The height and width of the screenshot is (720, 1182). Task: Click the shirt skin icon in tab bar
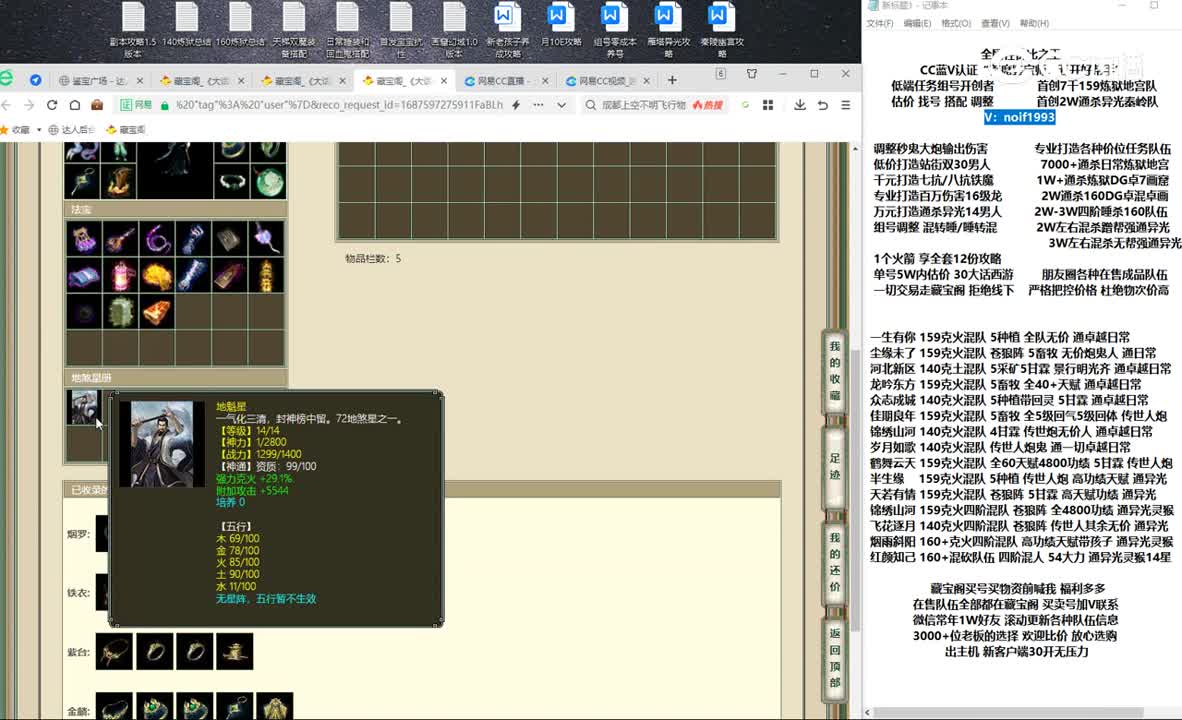point(752,74)
